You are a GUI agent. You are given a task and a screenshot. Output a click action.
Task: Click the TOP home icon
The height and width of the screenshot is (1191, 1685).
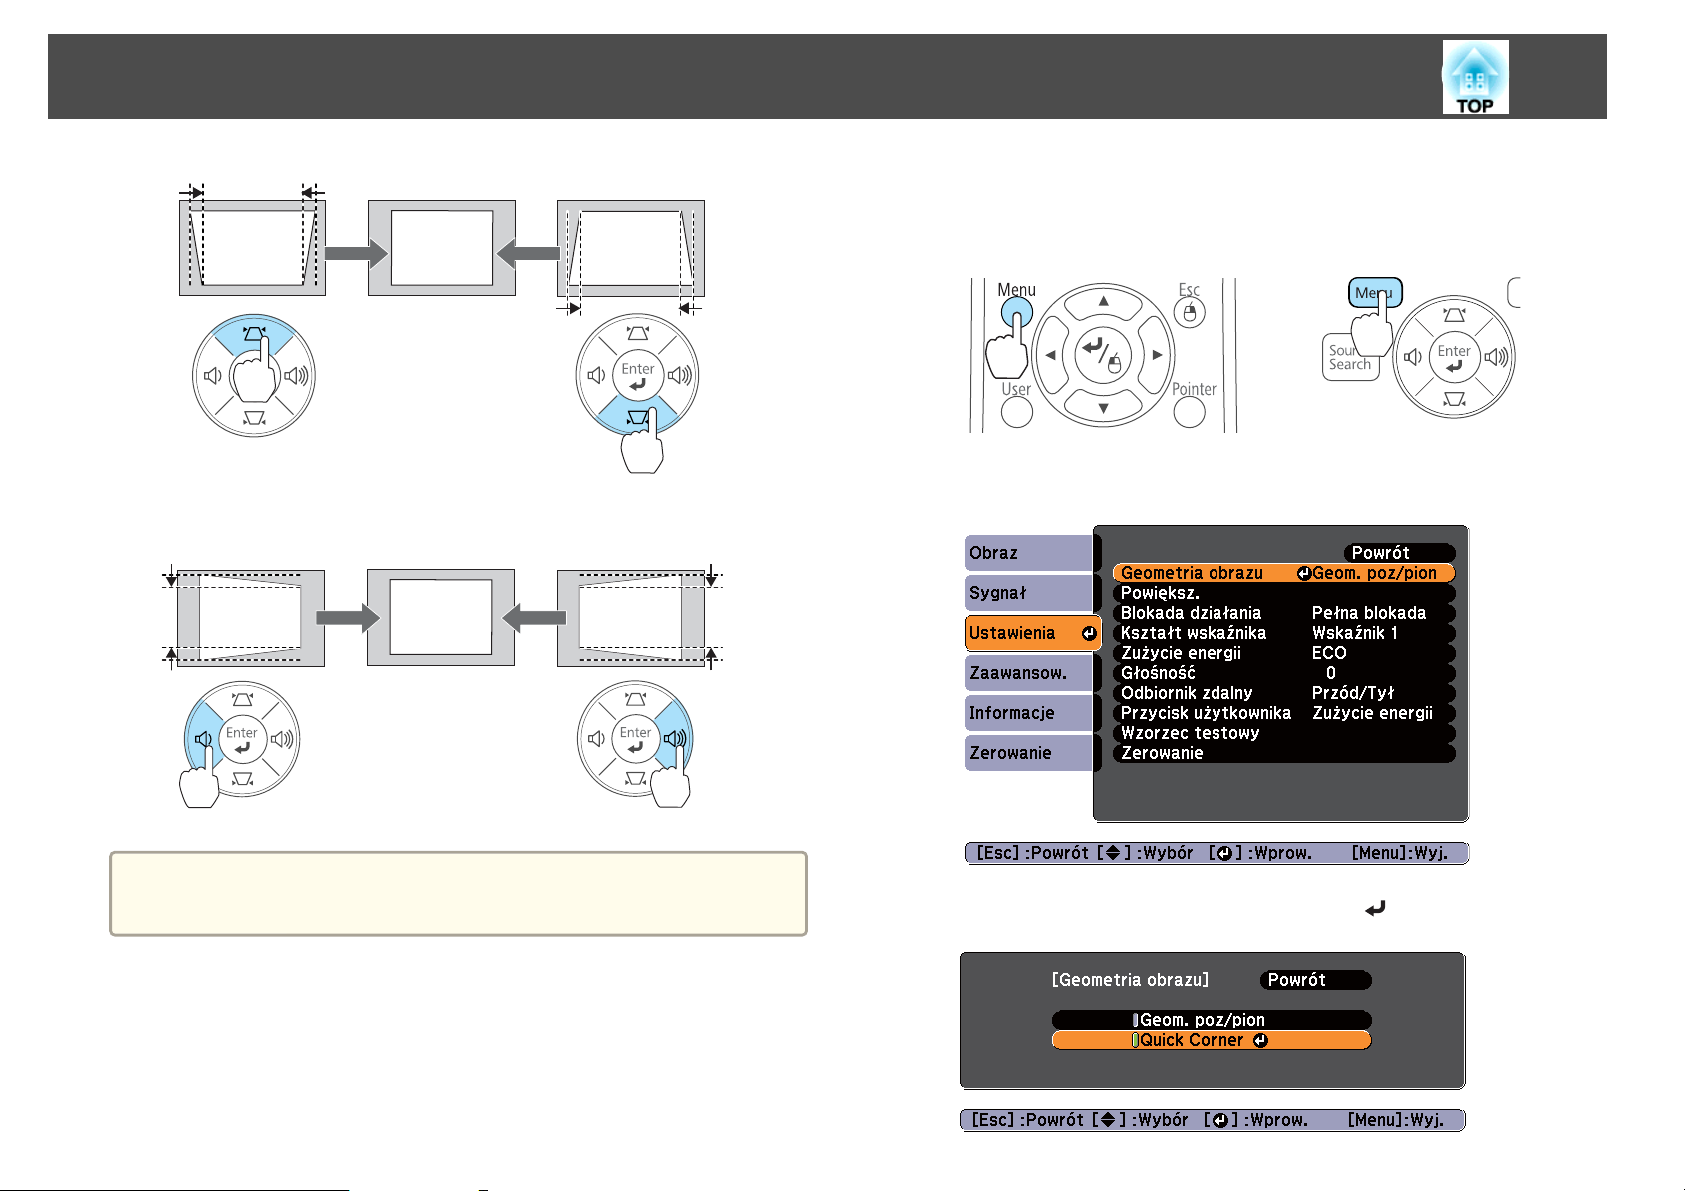(1475, 77)
